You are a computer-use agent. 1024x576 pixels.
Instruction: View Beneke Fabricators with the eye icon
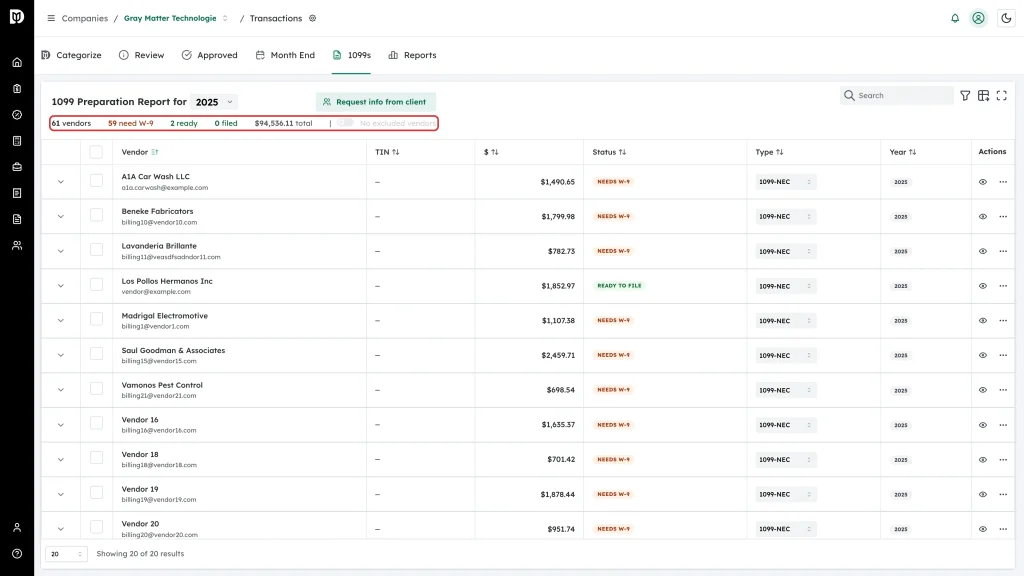point(983,216)
